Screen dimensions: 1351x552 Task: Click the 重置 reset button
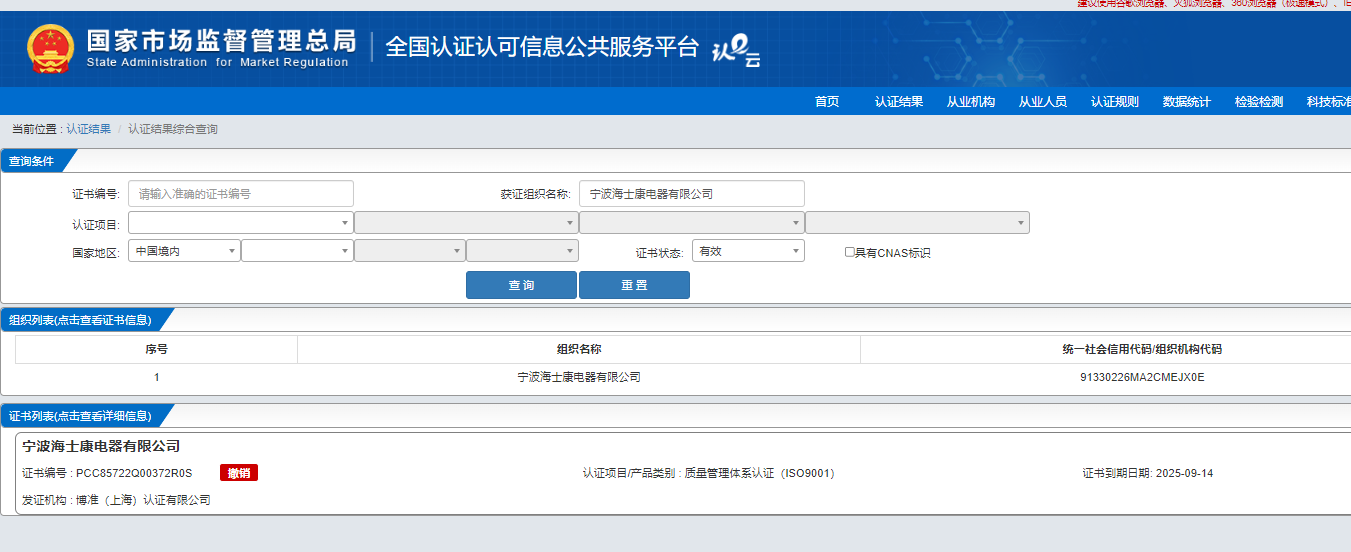pyautogui.click(x=634, y=285)
